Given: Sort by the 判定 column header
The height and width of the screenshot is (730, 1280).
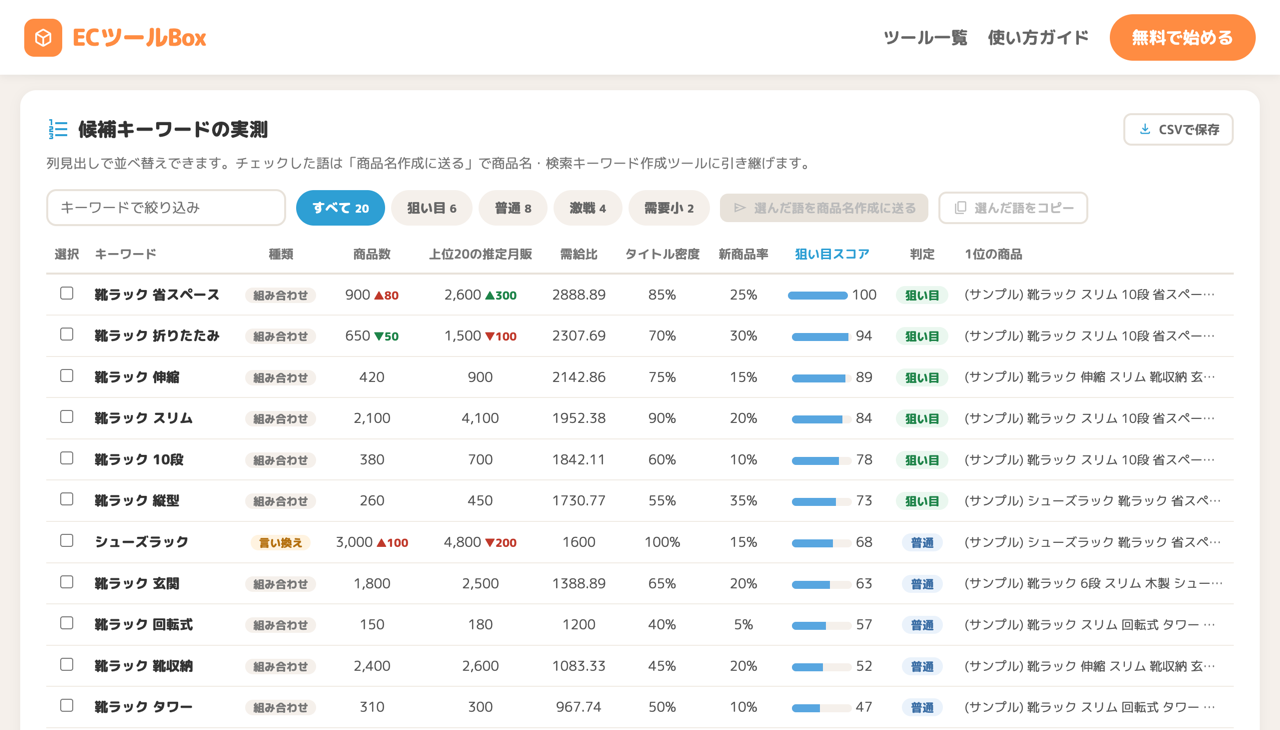Looking at the screenshot, I should pos(922,254).
